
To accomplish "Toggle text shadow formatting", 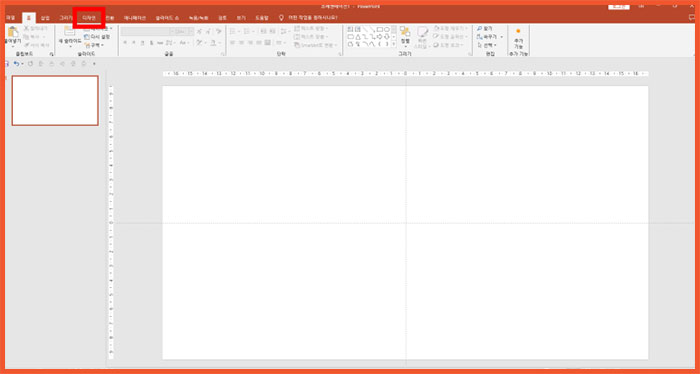I will 151,42.
